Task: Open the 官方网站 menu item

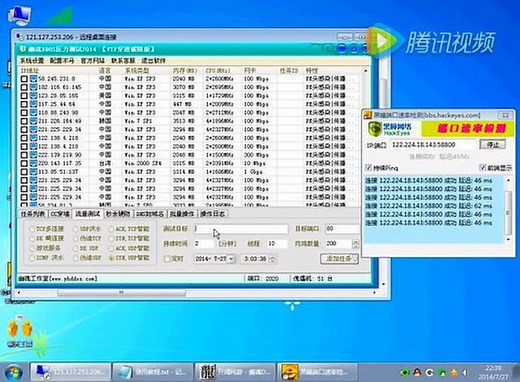Action: pyautogui.click(x=92, y=60)
